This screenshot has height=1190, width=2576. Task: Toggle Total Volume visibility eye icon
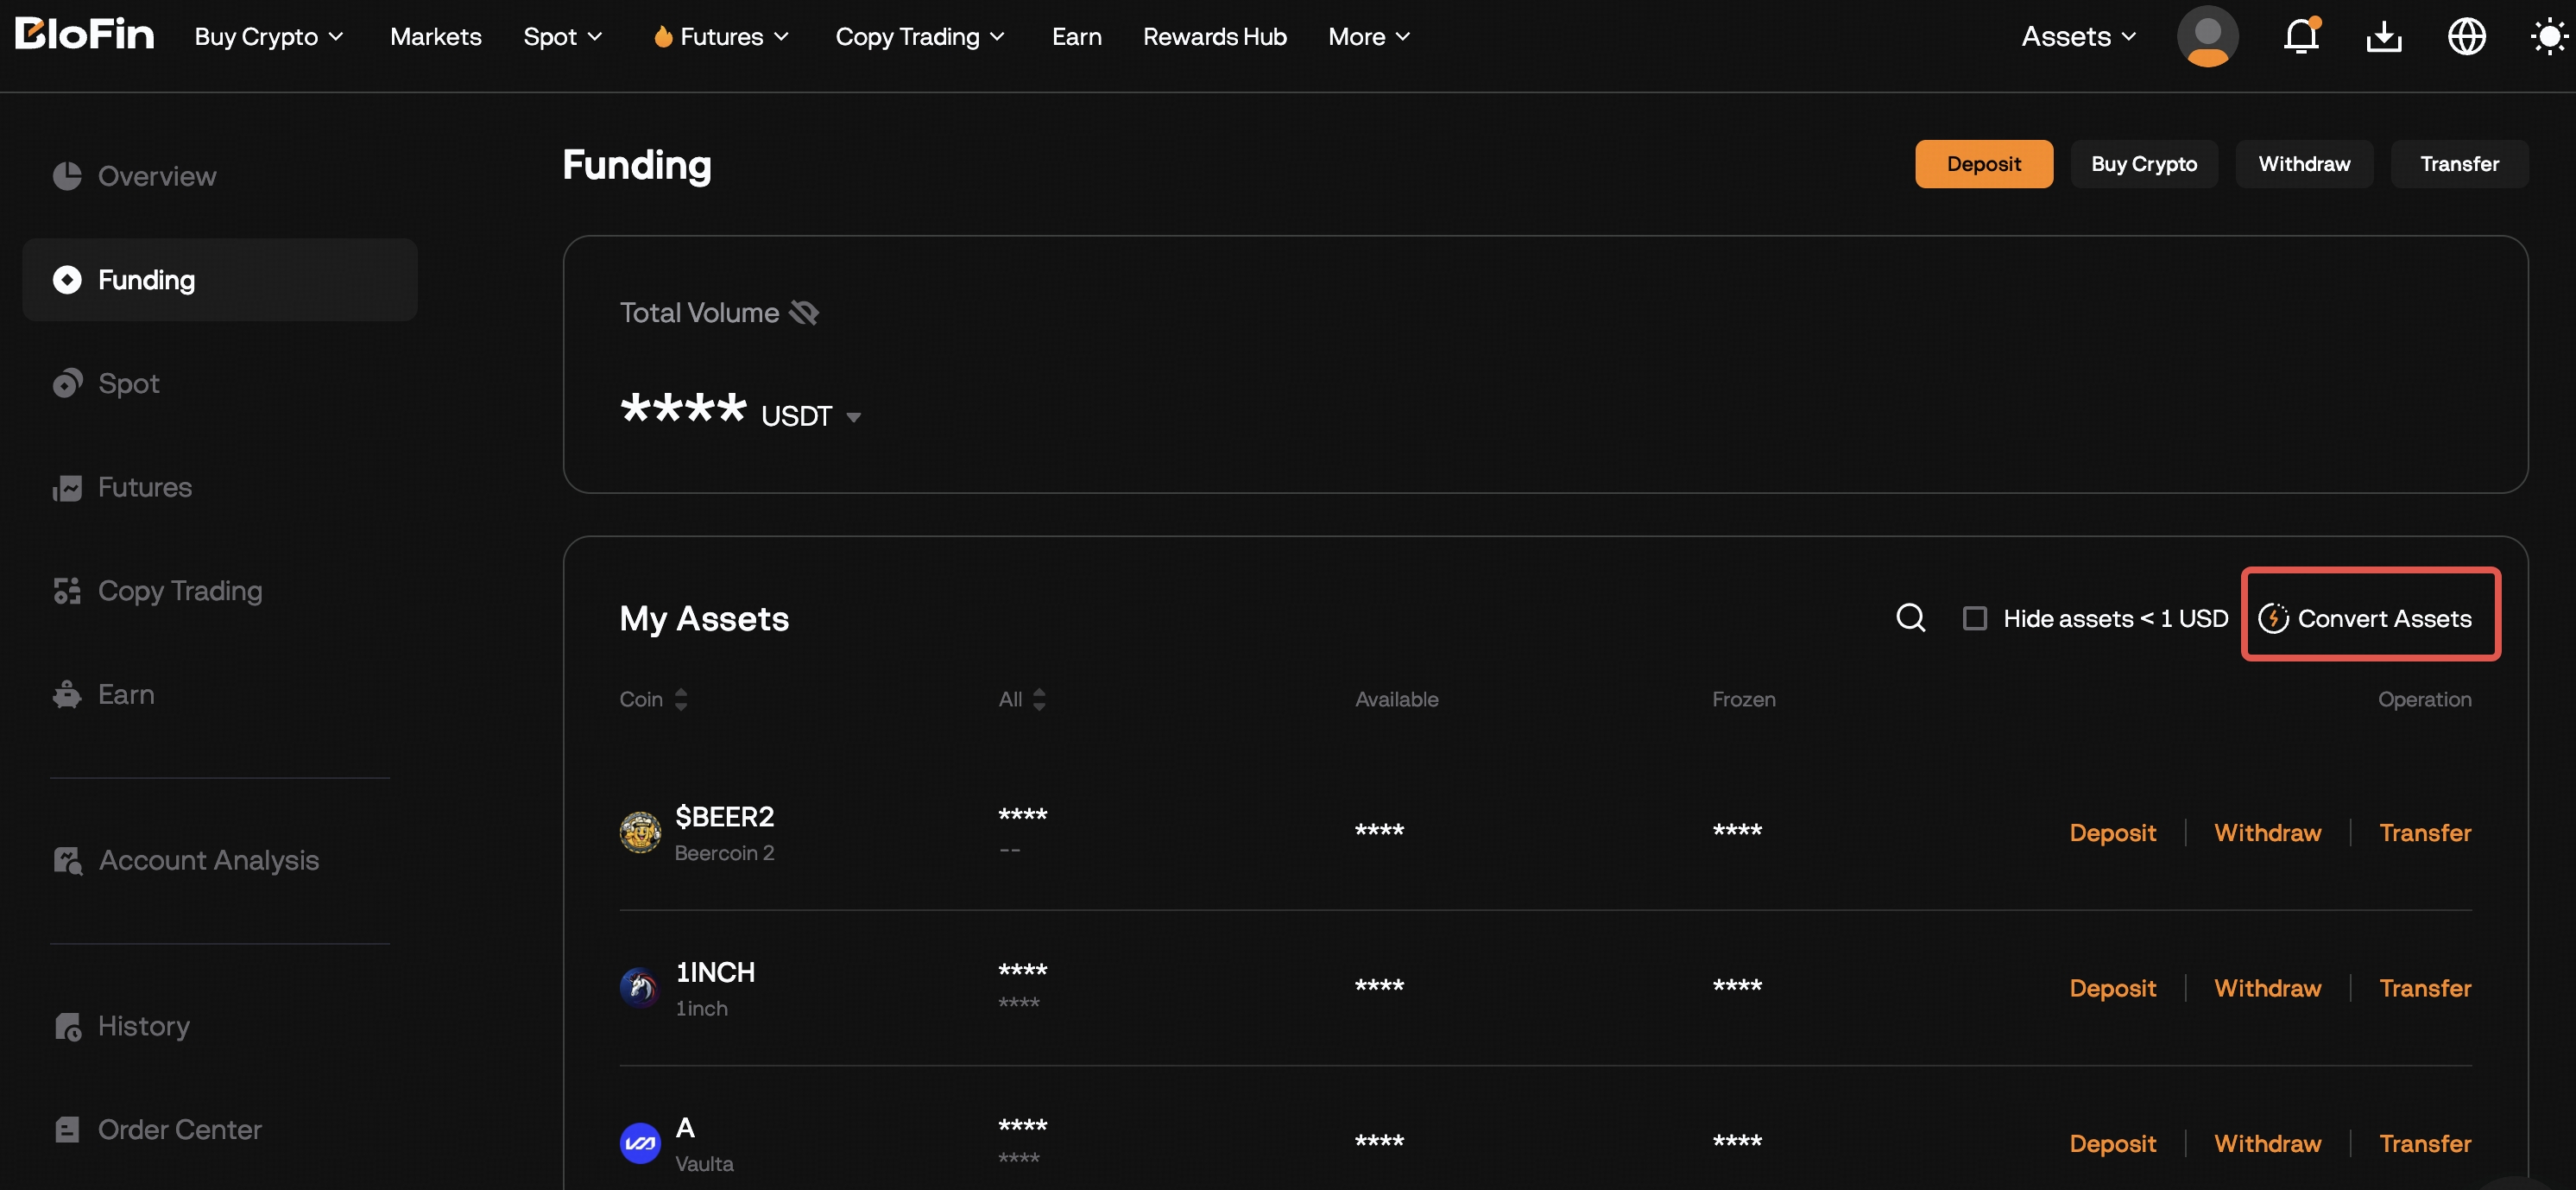pos(804,313)
